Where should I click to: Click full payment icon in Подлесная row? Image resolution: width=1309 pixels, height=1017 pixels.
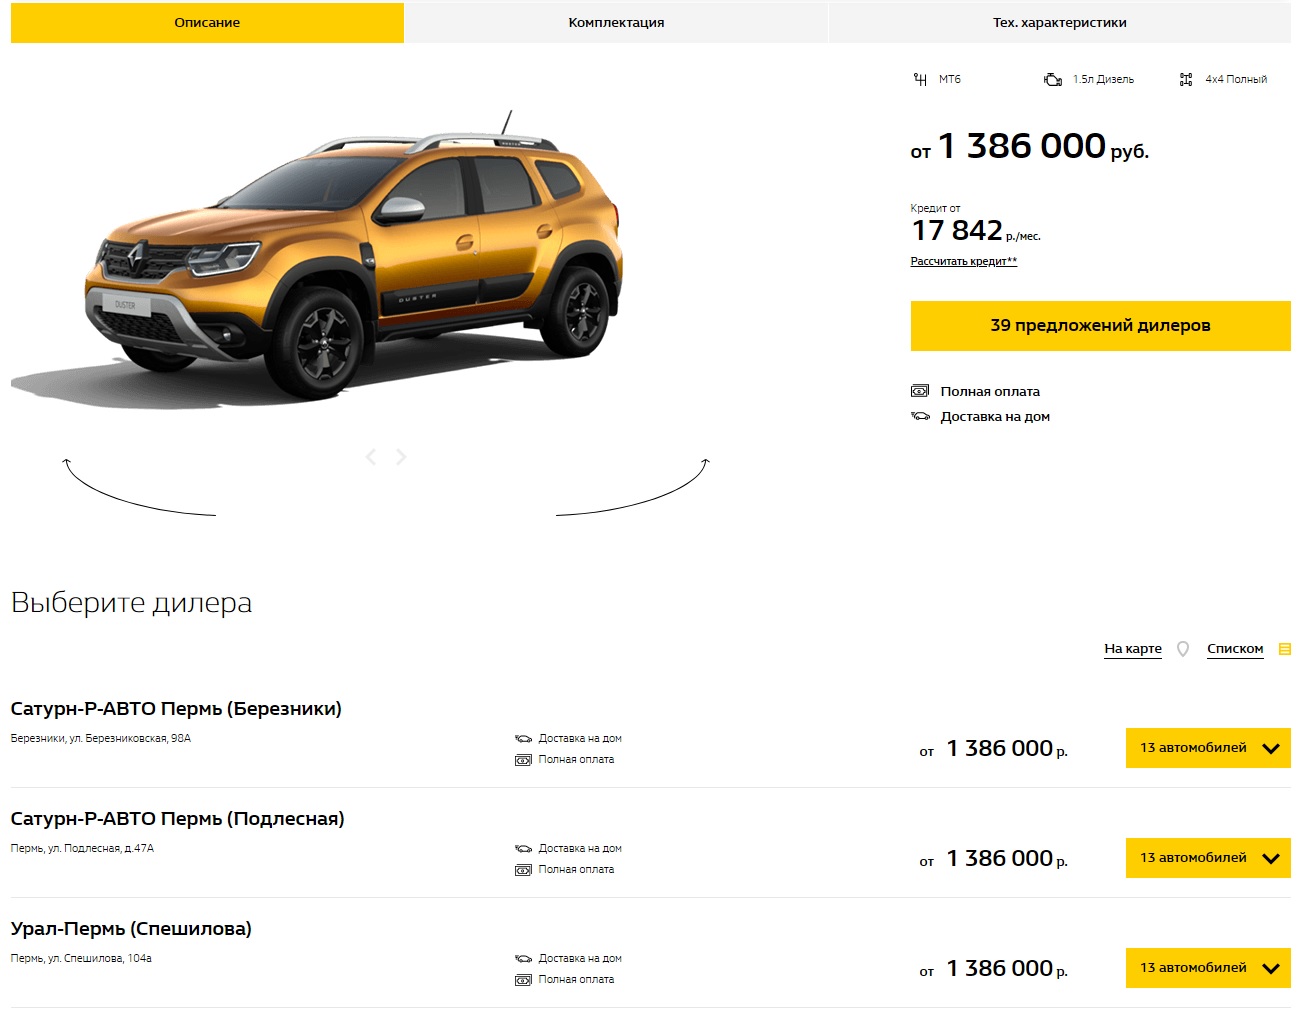click(x=523, y=870)
